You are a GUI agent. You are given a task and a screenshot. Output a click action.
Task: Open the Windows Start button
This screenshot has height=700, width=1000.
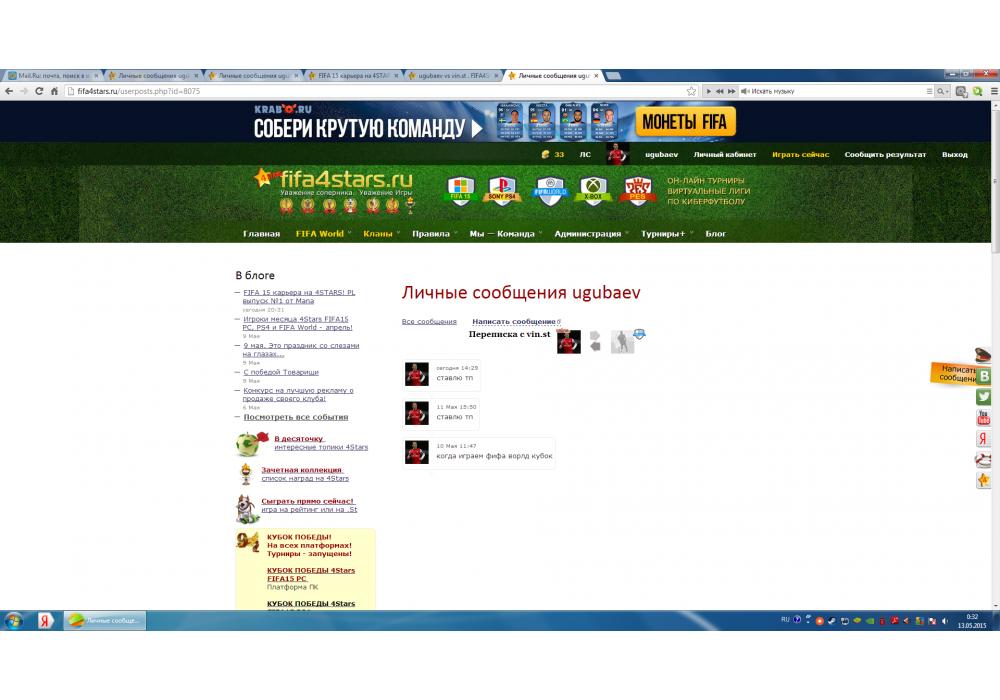(14, 621)
